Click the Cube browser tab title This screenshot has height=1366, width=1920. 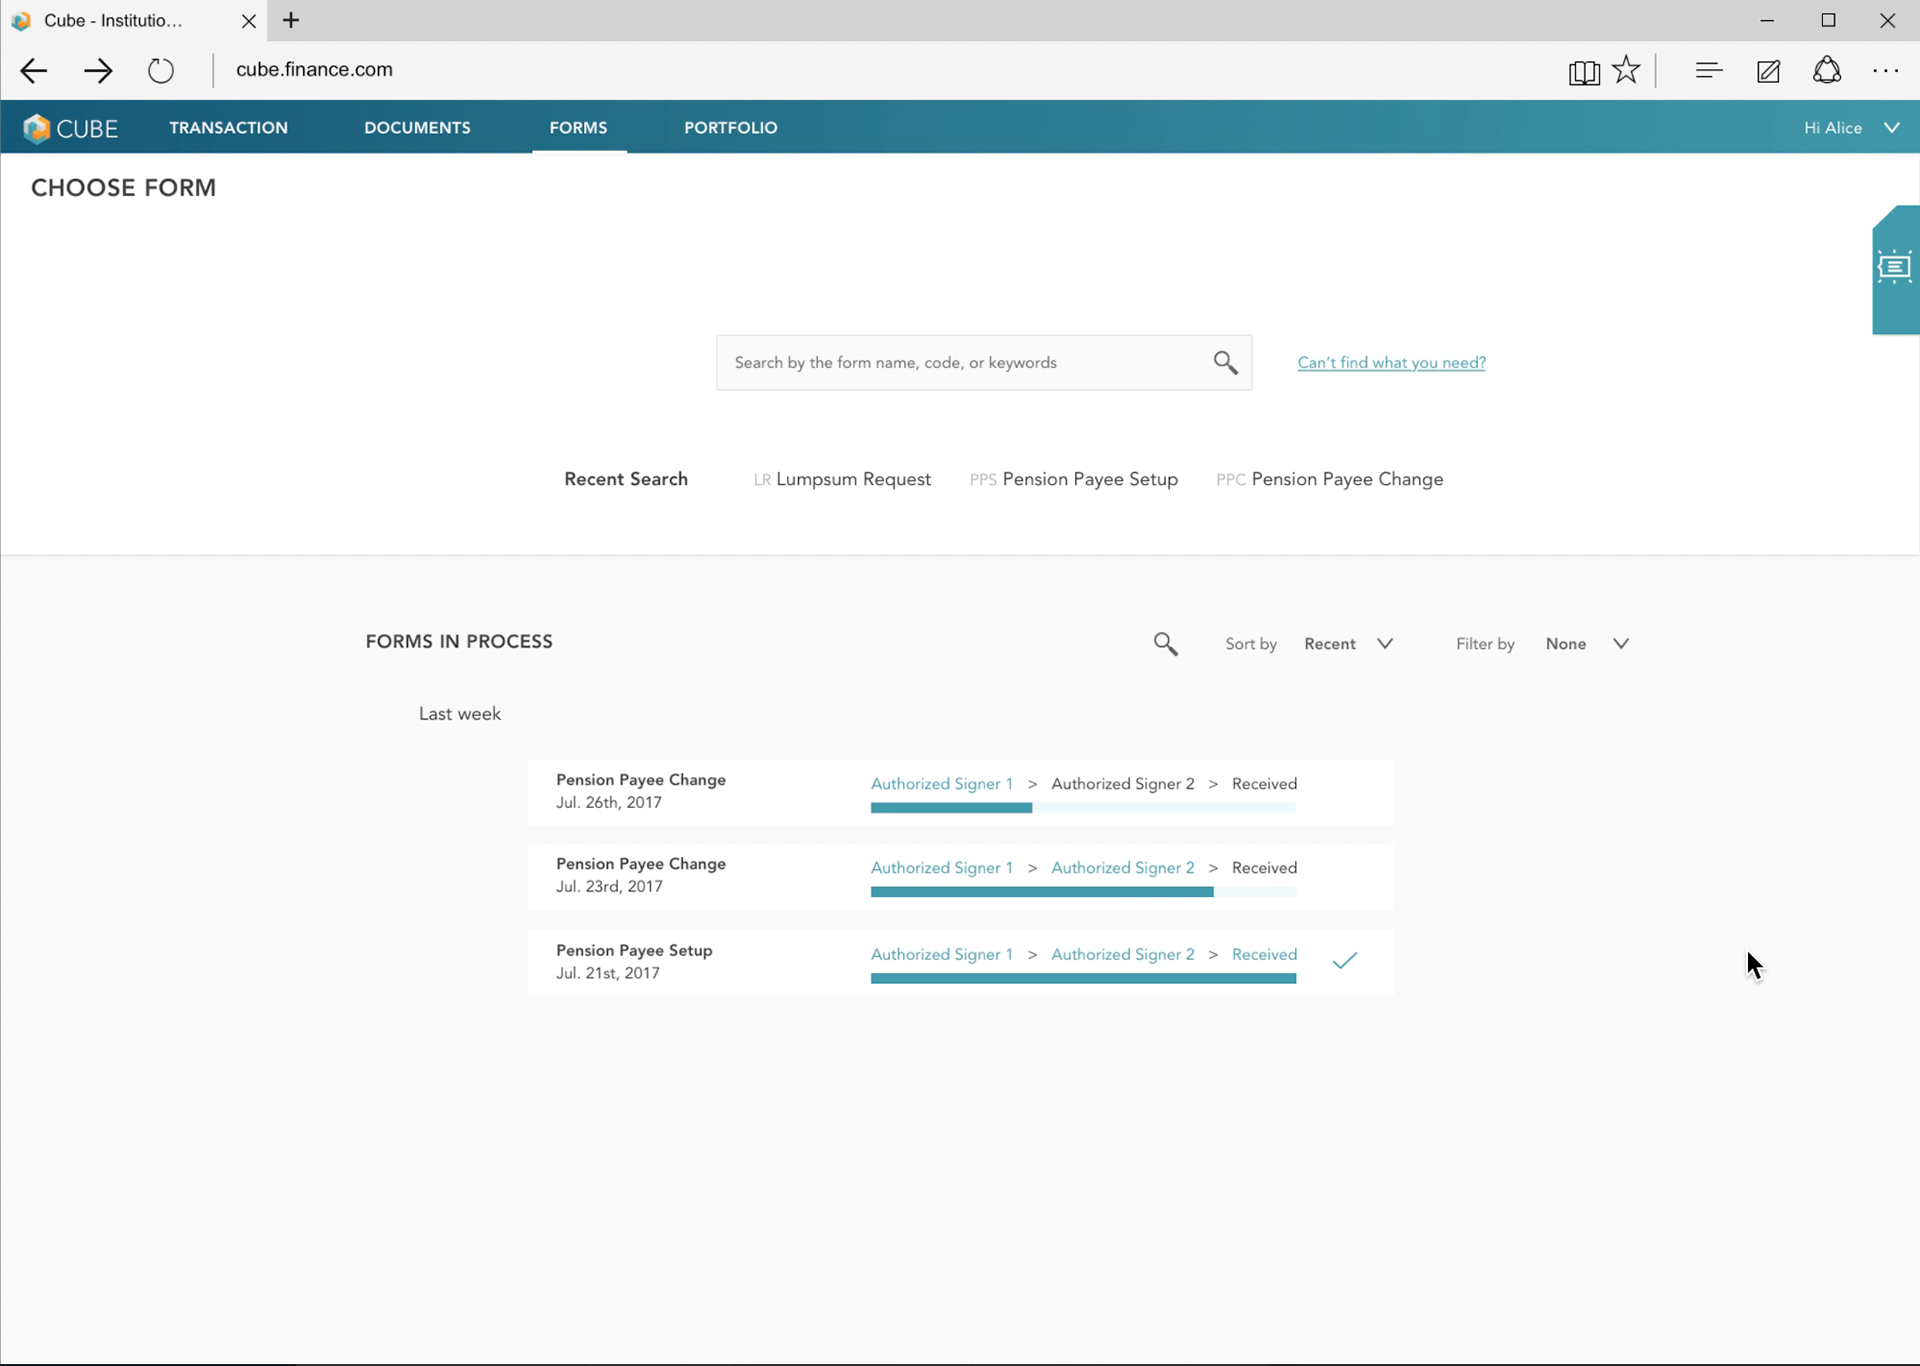click(113, 20)
